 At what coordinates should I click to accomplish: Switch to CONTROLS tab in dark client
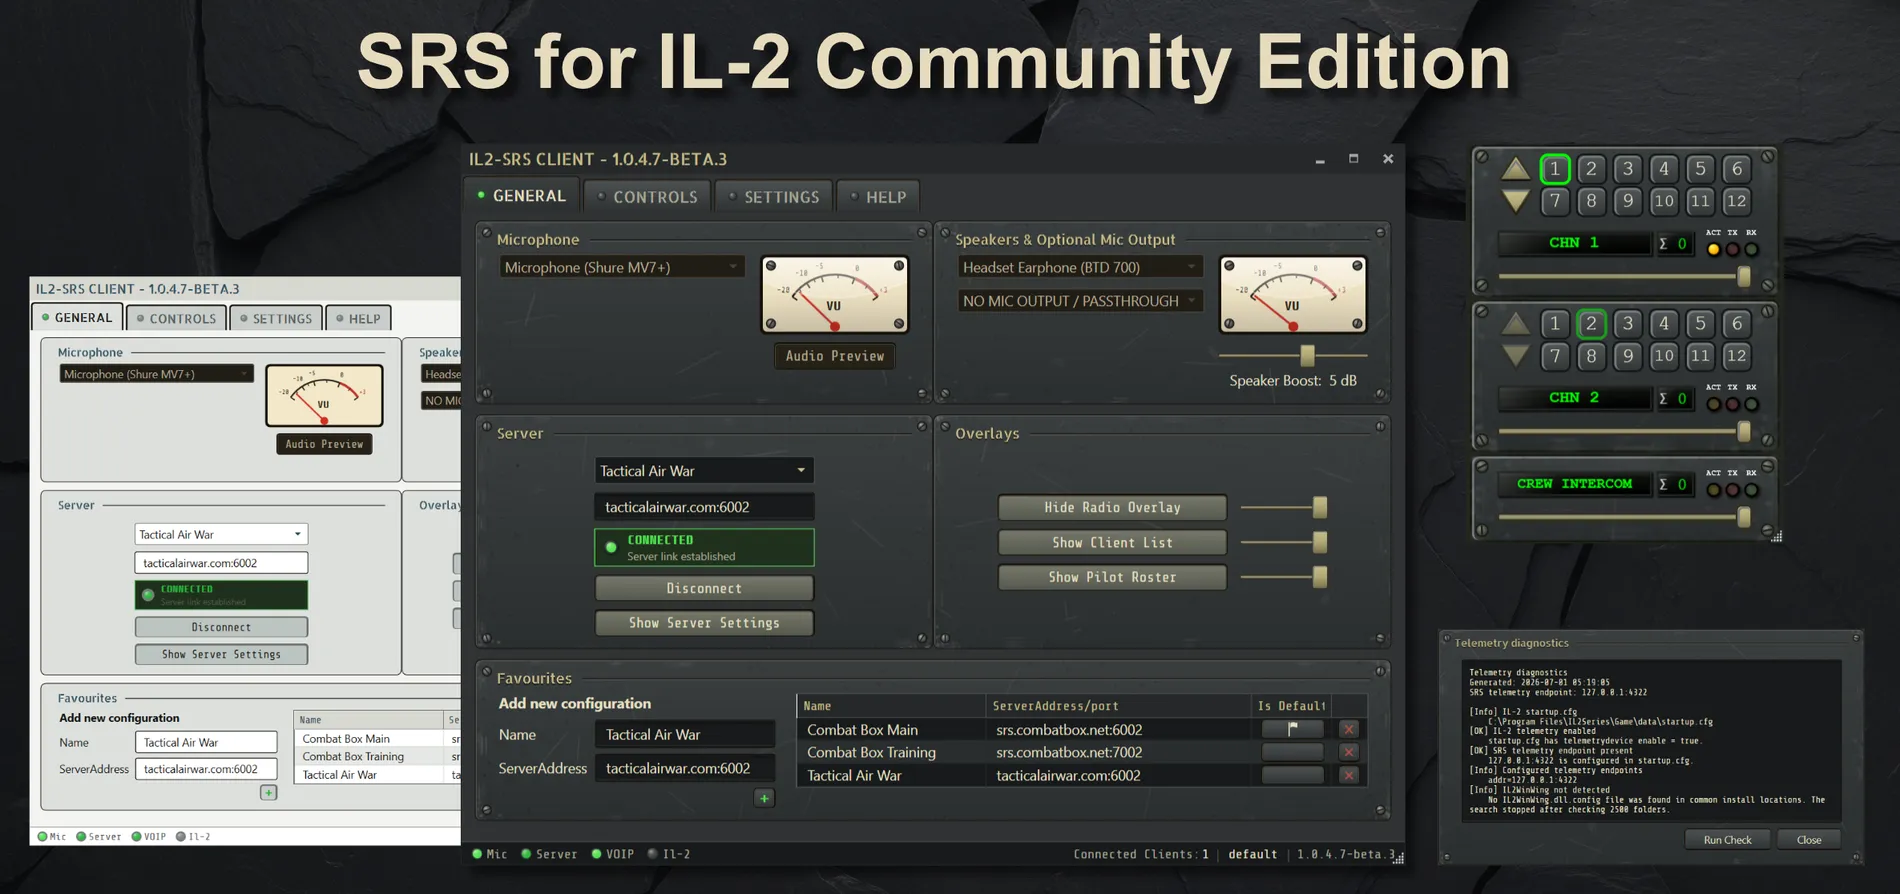tap(647, 197)
